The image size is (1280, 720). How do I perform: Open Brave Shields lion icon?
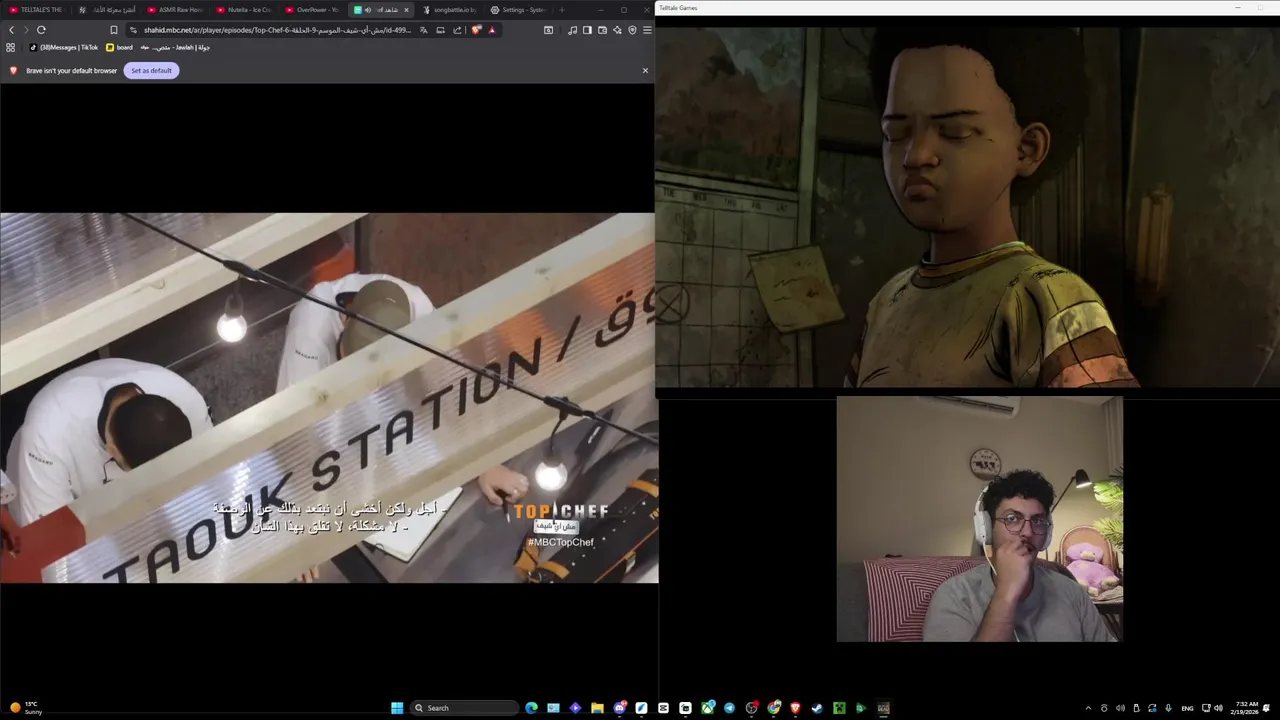[x=476, y=30]
